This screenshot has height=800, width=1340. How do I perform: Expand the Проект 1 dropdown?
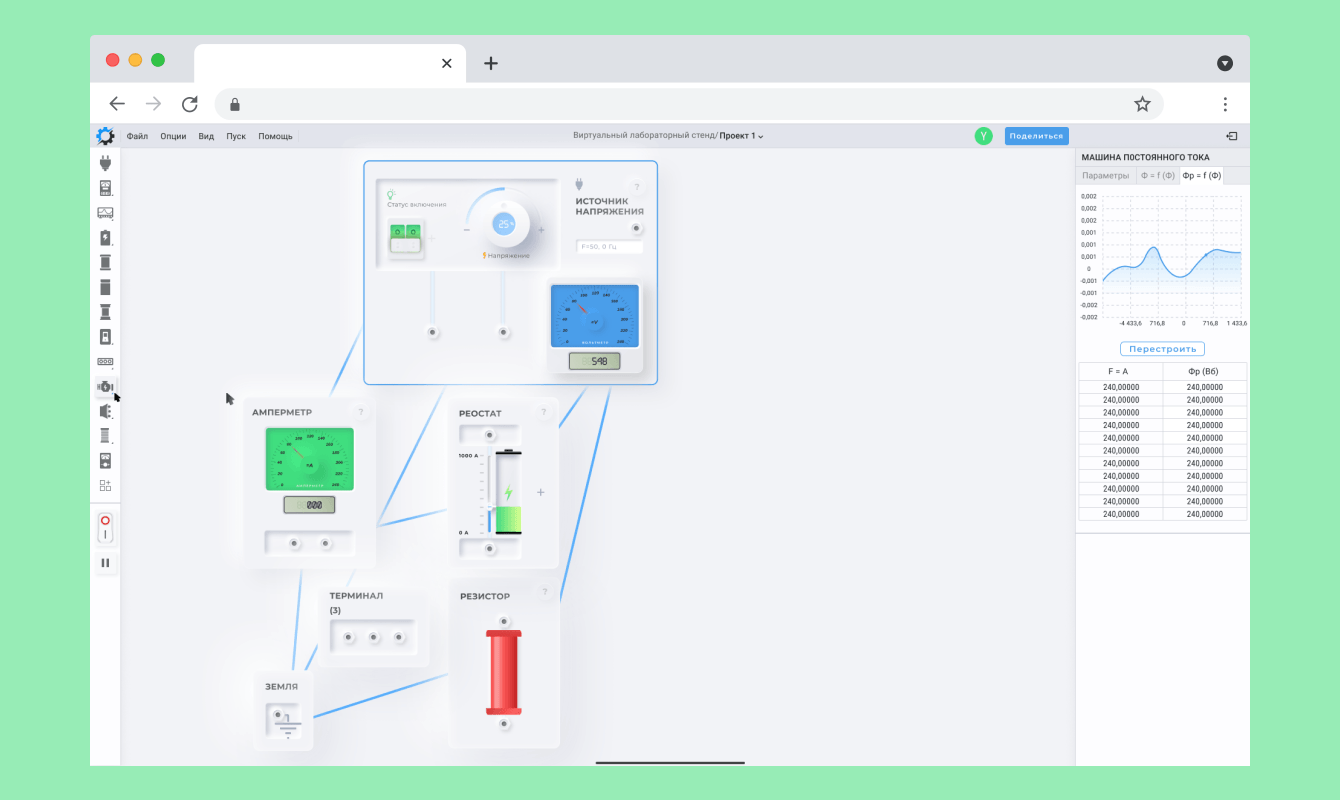(x=742, y=136)
